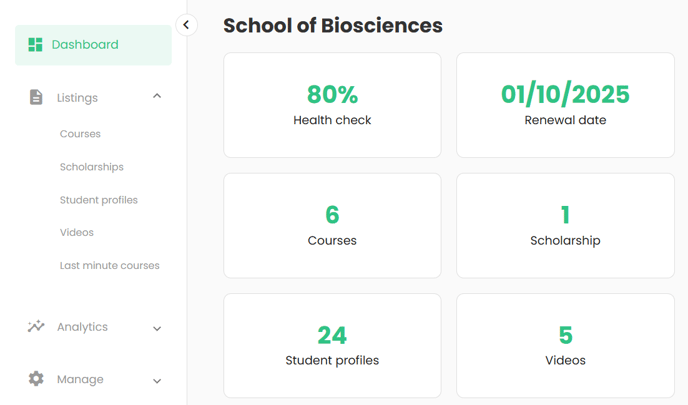Collapse the Listings section chevron
688x405 pixels.
(157, 96)
